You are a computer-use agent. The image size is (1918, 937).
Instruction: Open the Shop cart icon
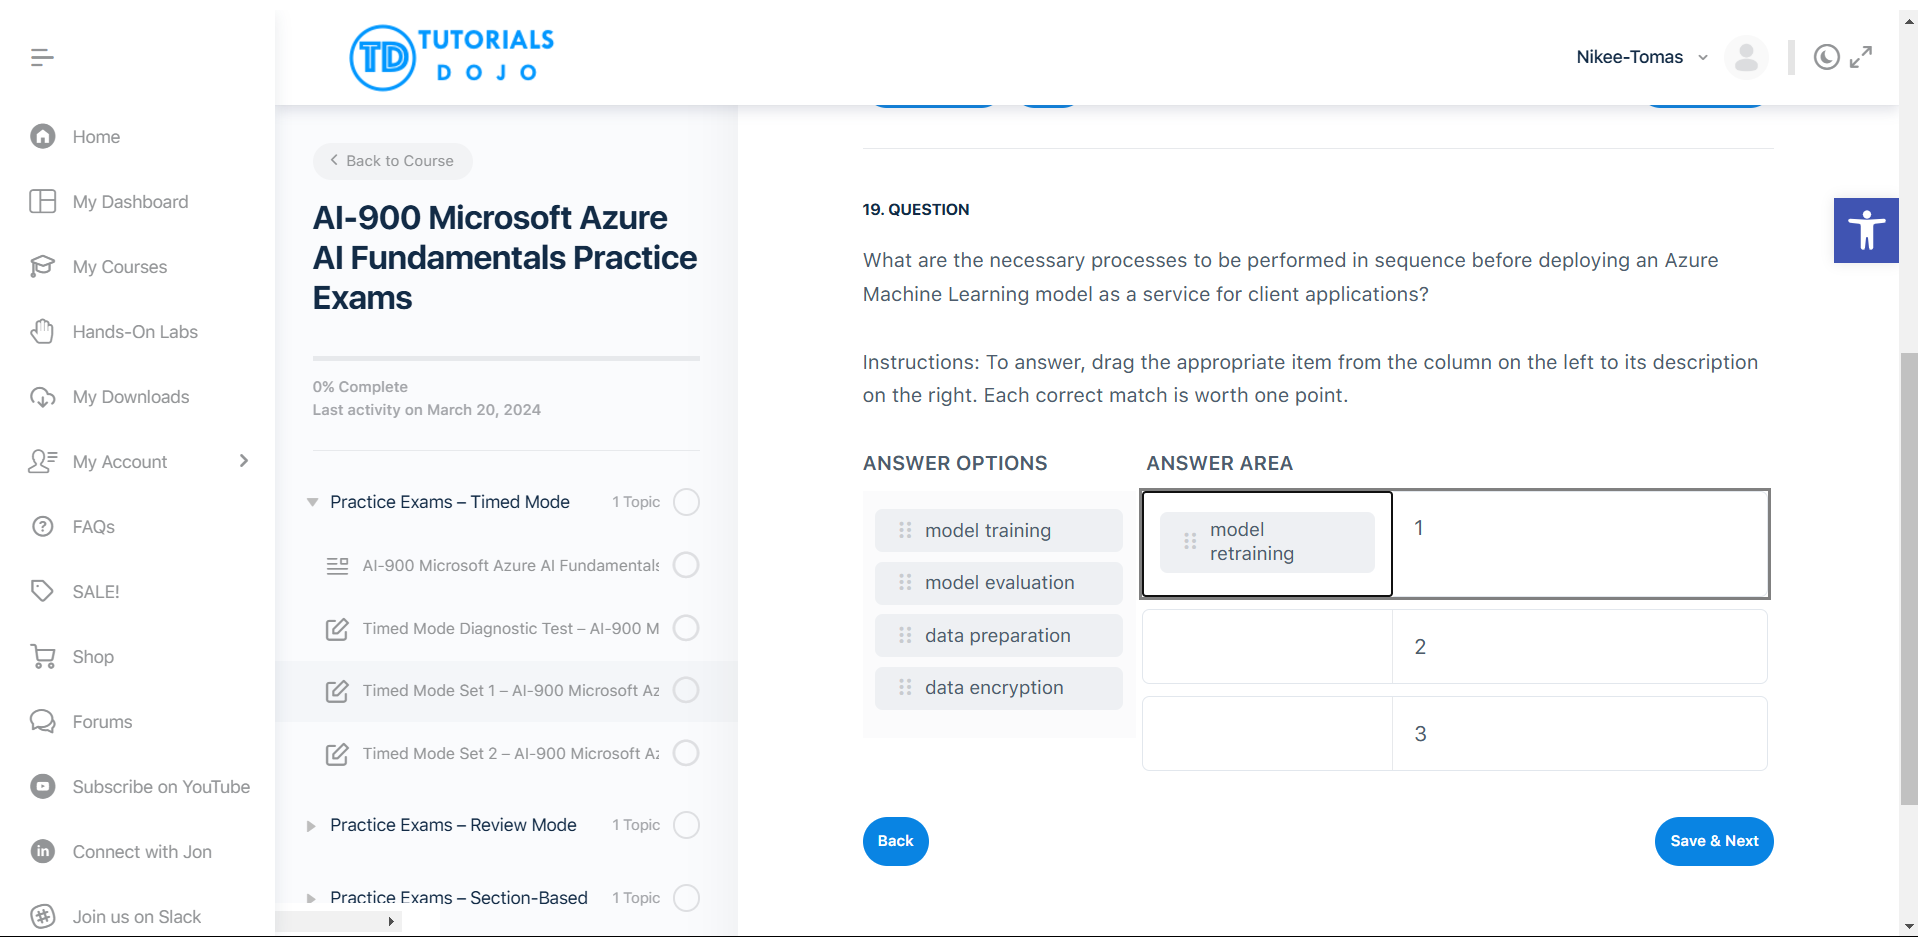click(43, 657)
